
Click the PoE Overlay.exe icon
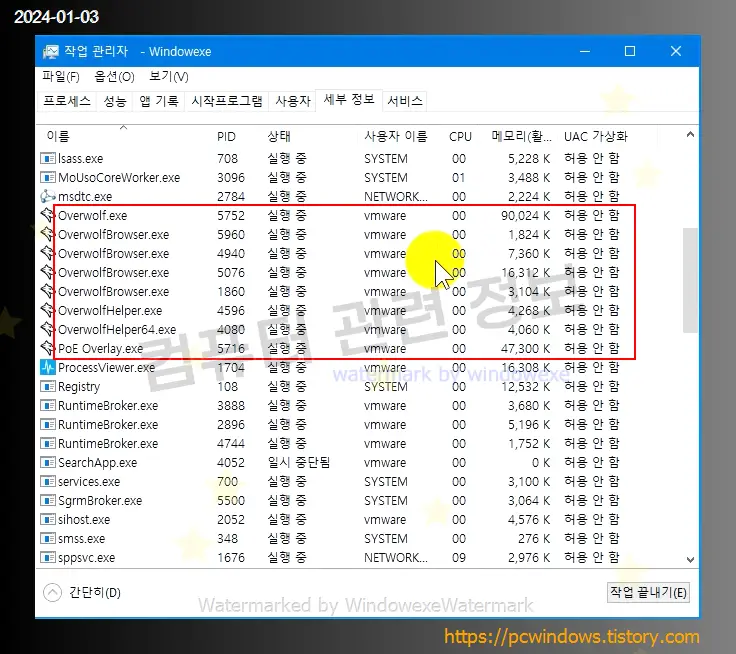[48, 348]
